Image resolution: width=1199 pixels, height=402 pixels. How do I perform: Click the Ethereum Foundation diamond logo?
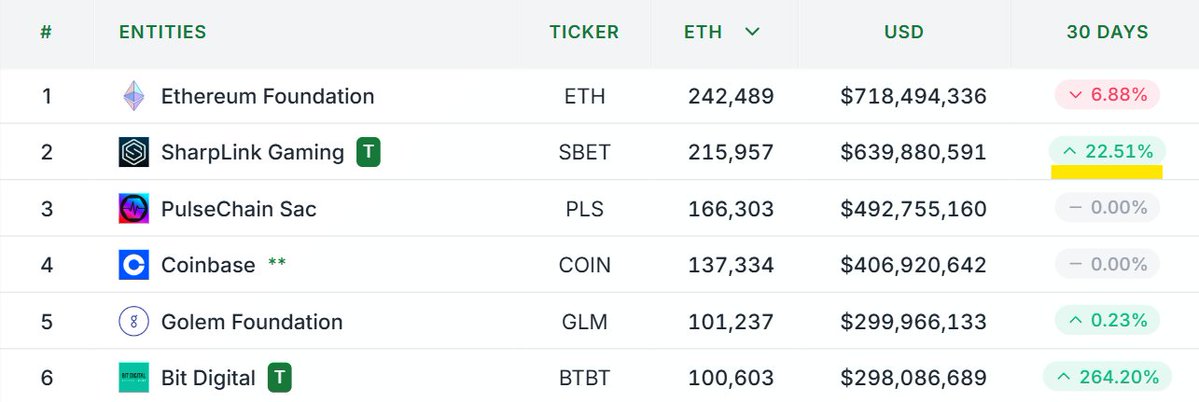coord(134,96)
